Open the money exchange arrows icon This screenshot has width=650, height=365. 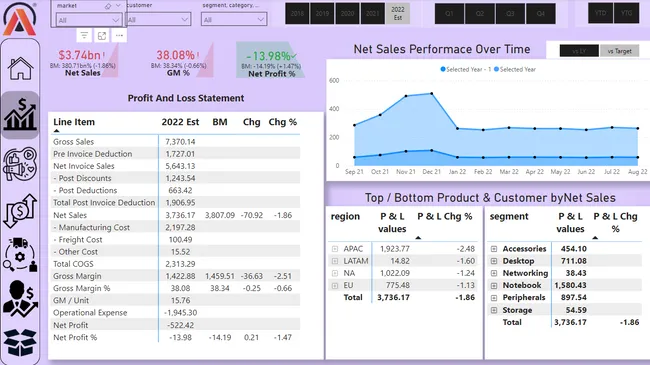pyautogui.click(x=20, y=211)
